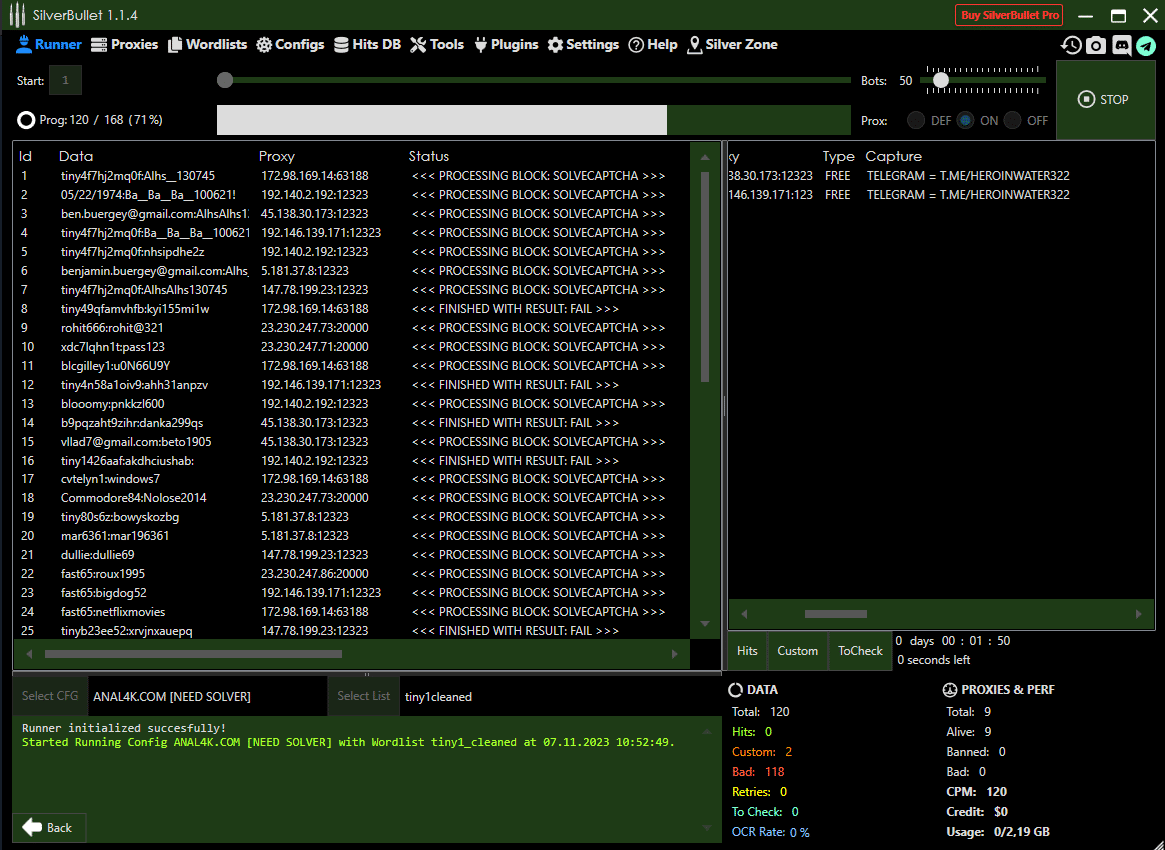Select the DEF proxy mode radio button
This screenshot has height=850, width=1165.
(x=916, y=120)
